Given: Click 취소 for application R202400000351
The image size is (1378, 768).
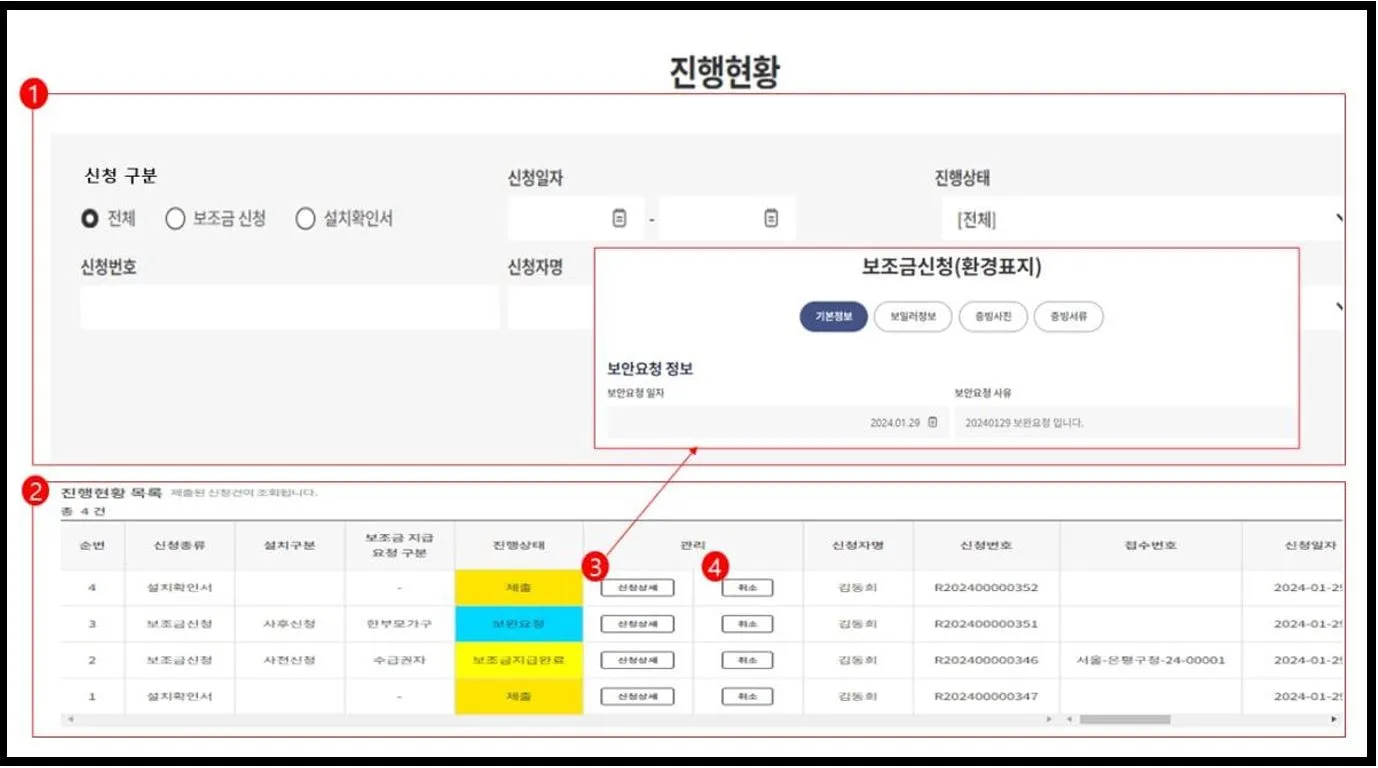Looking at the screenshot, I should click(747, 624).
